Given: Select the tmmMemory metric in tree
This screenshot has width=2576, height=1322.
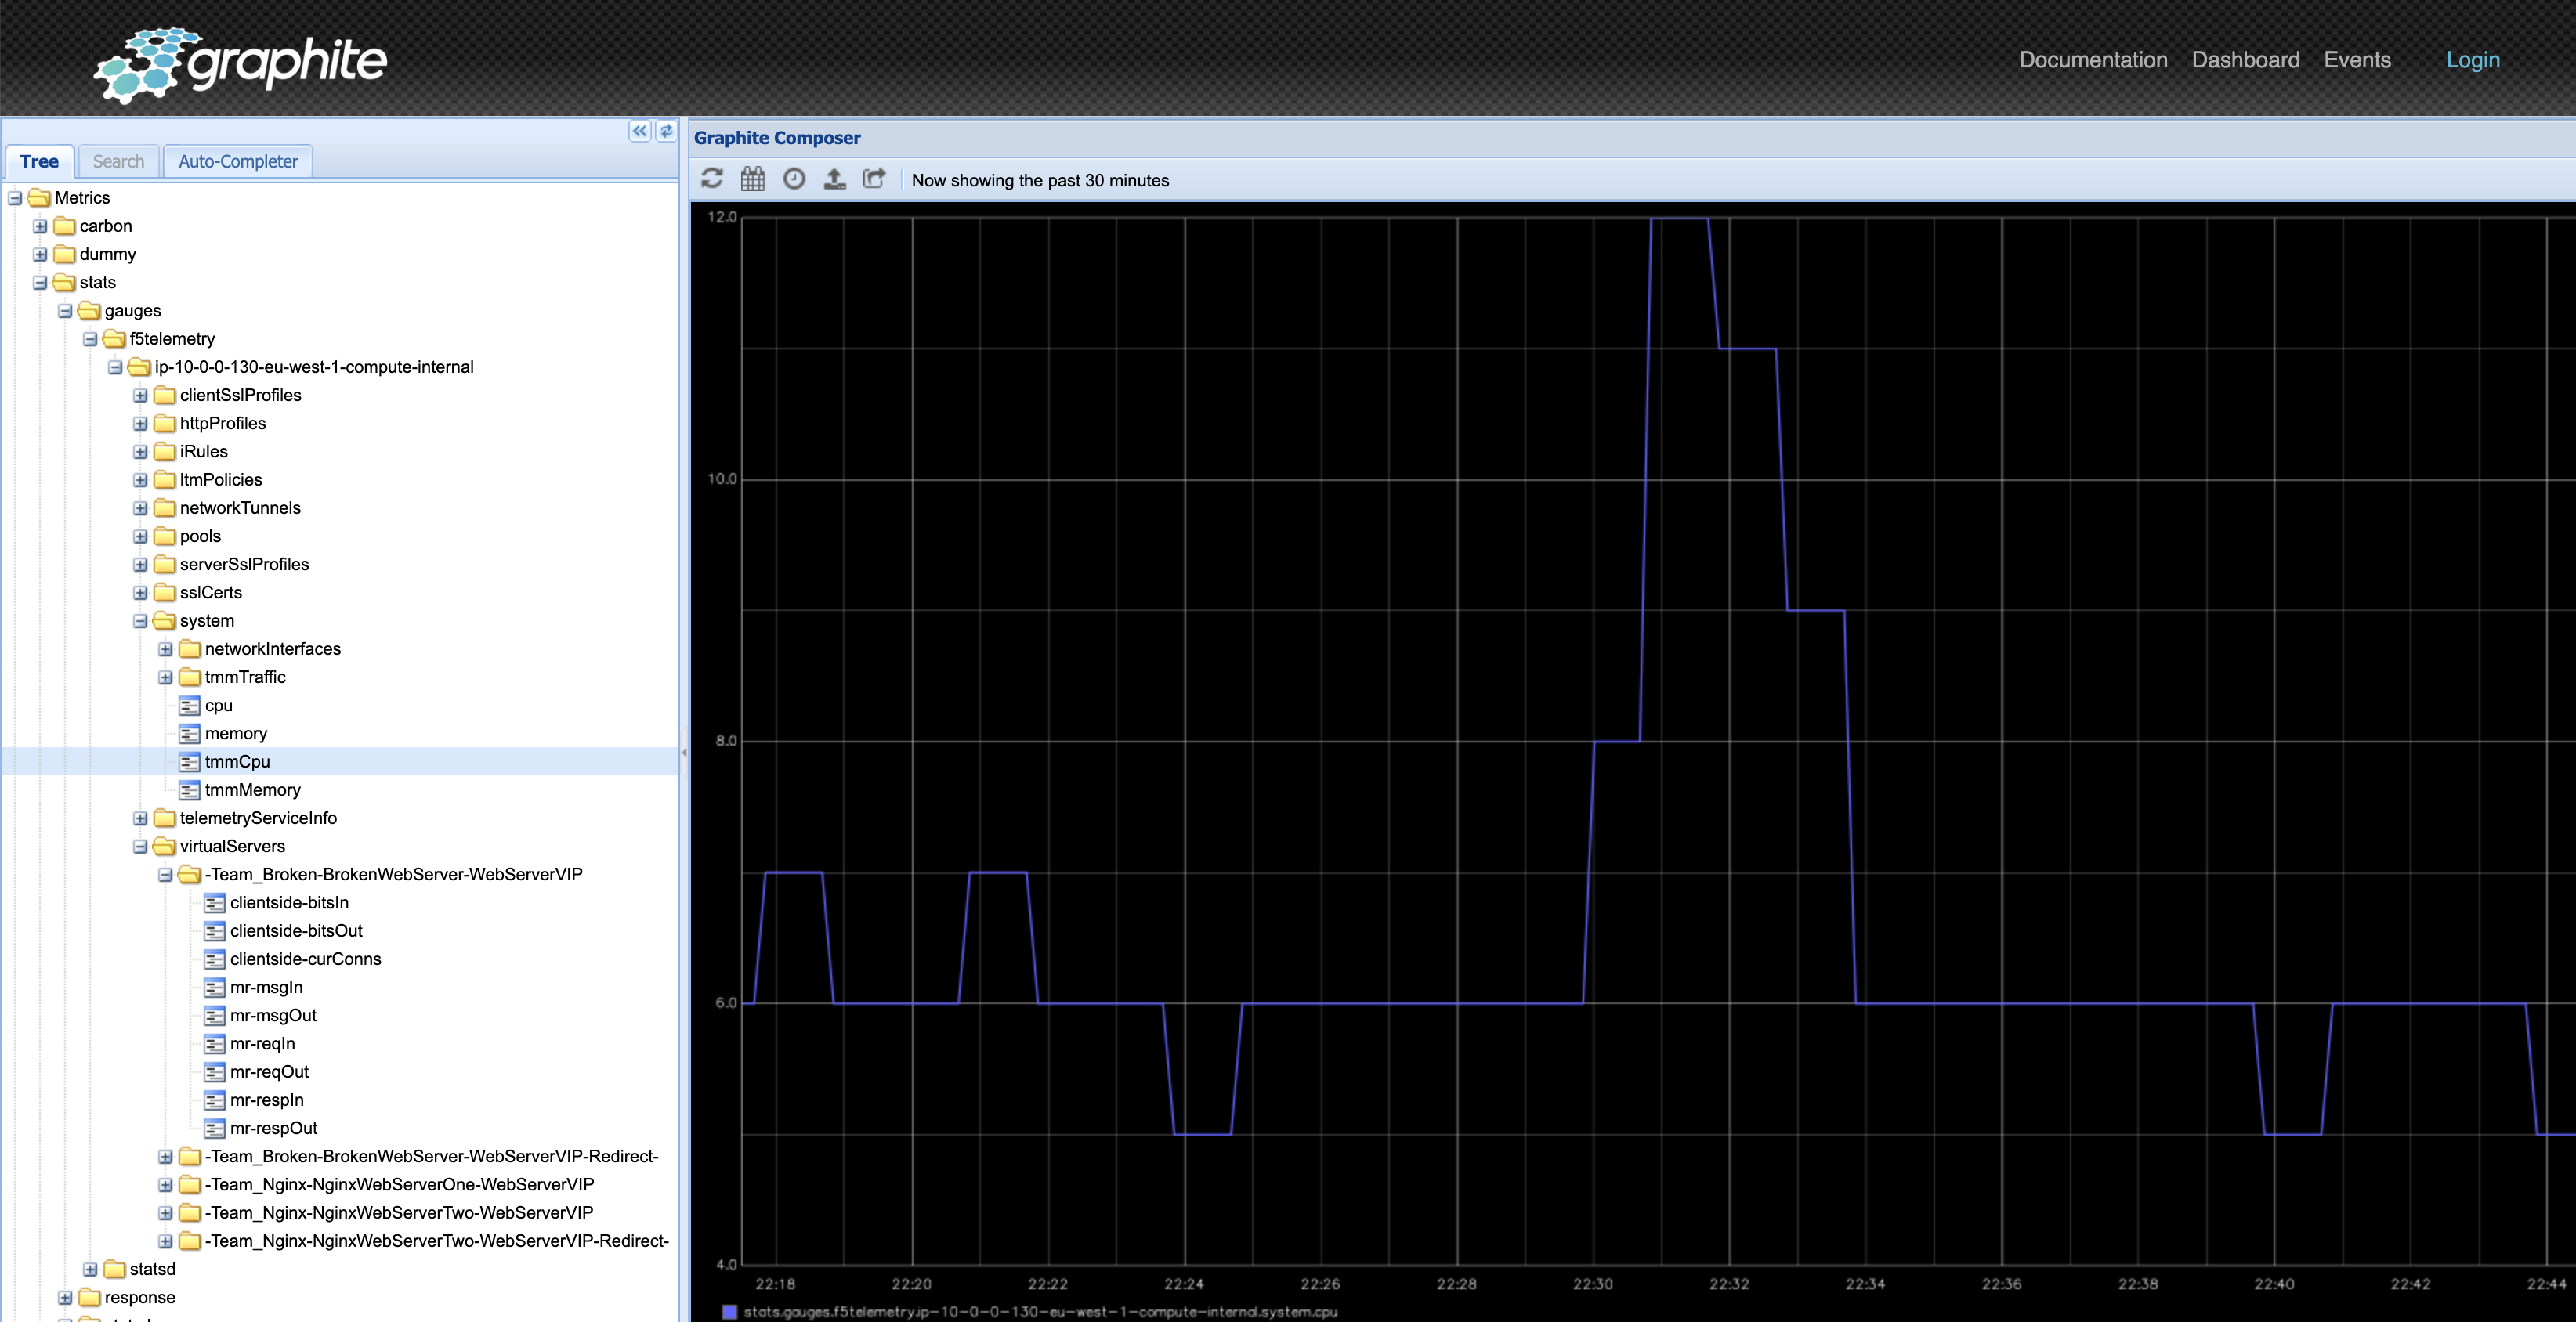Looking at the screenshot, I should [252, 790].
